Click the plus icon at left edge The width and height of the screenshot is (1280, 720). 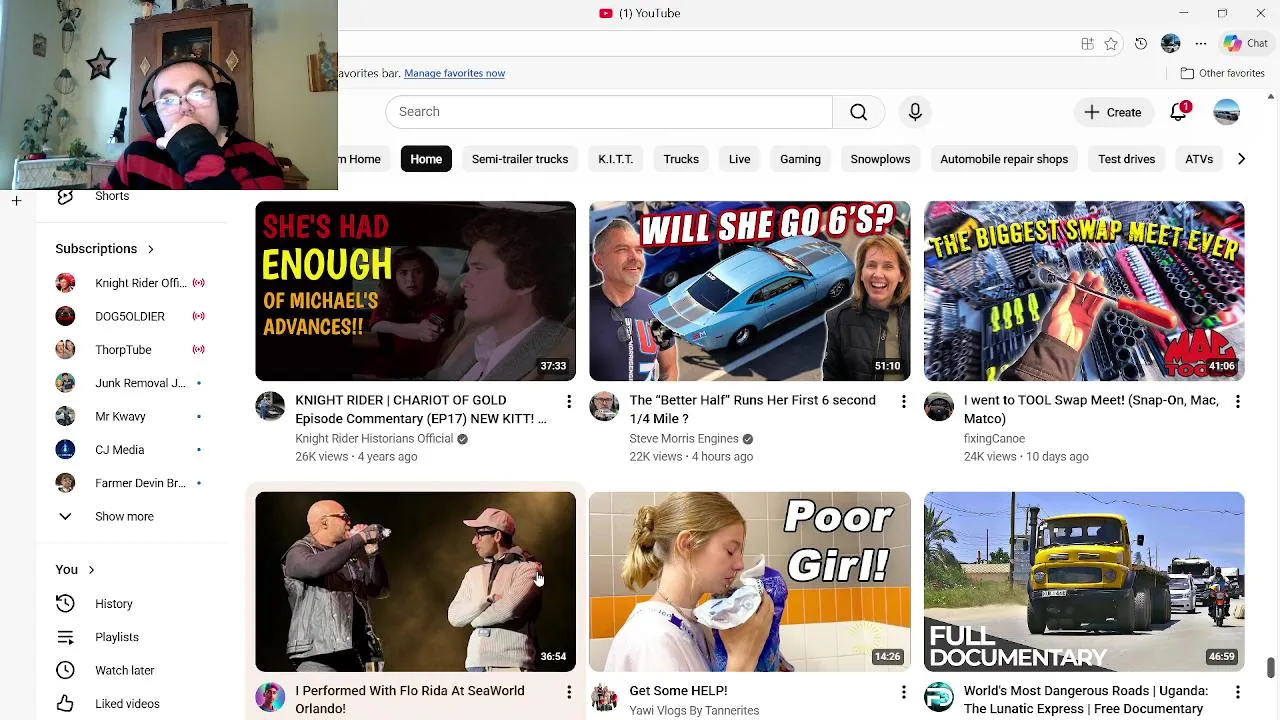16,201
